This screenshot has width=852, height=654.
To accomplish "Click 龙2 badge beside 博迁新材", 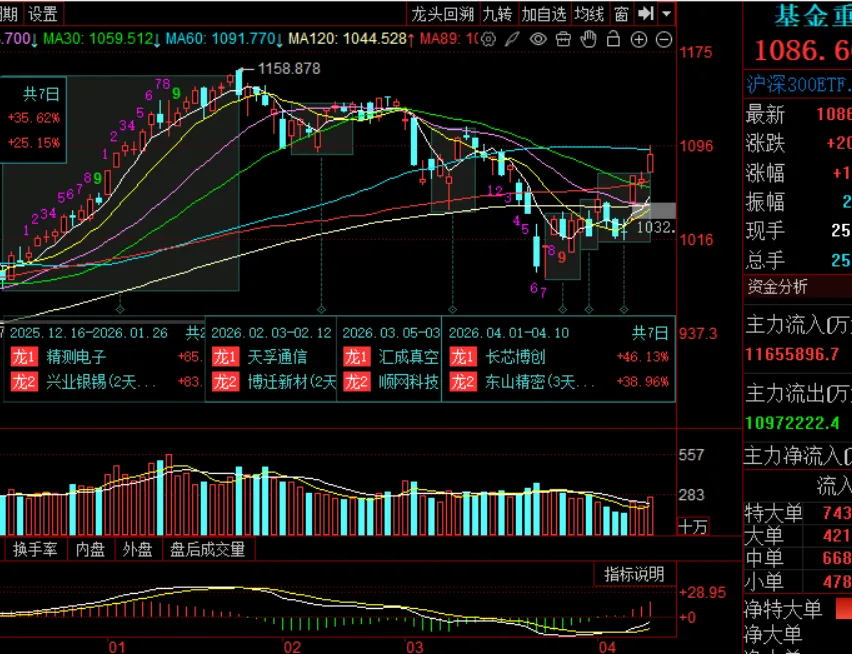I will coord(225,382).
